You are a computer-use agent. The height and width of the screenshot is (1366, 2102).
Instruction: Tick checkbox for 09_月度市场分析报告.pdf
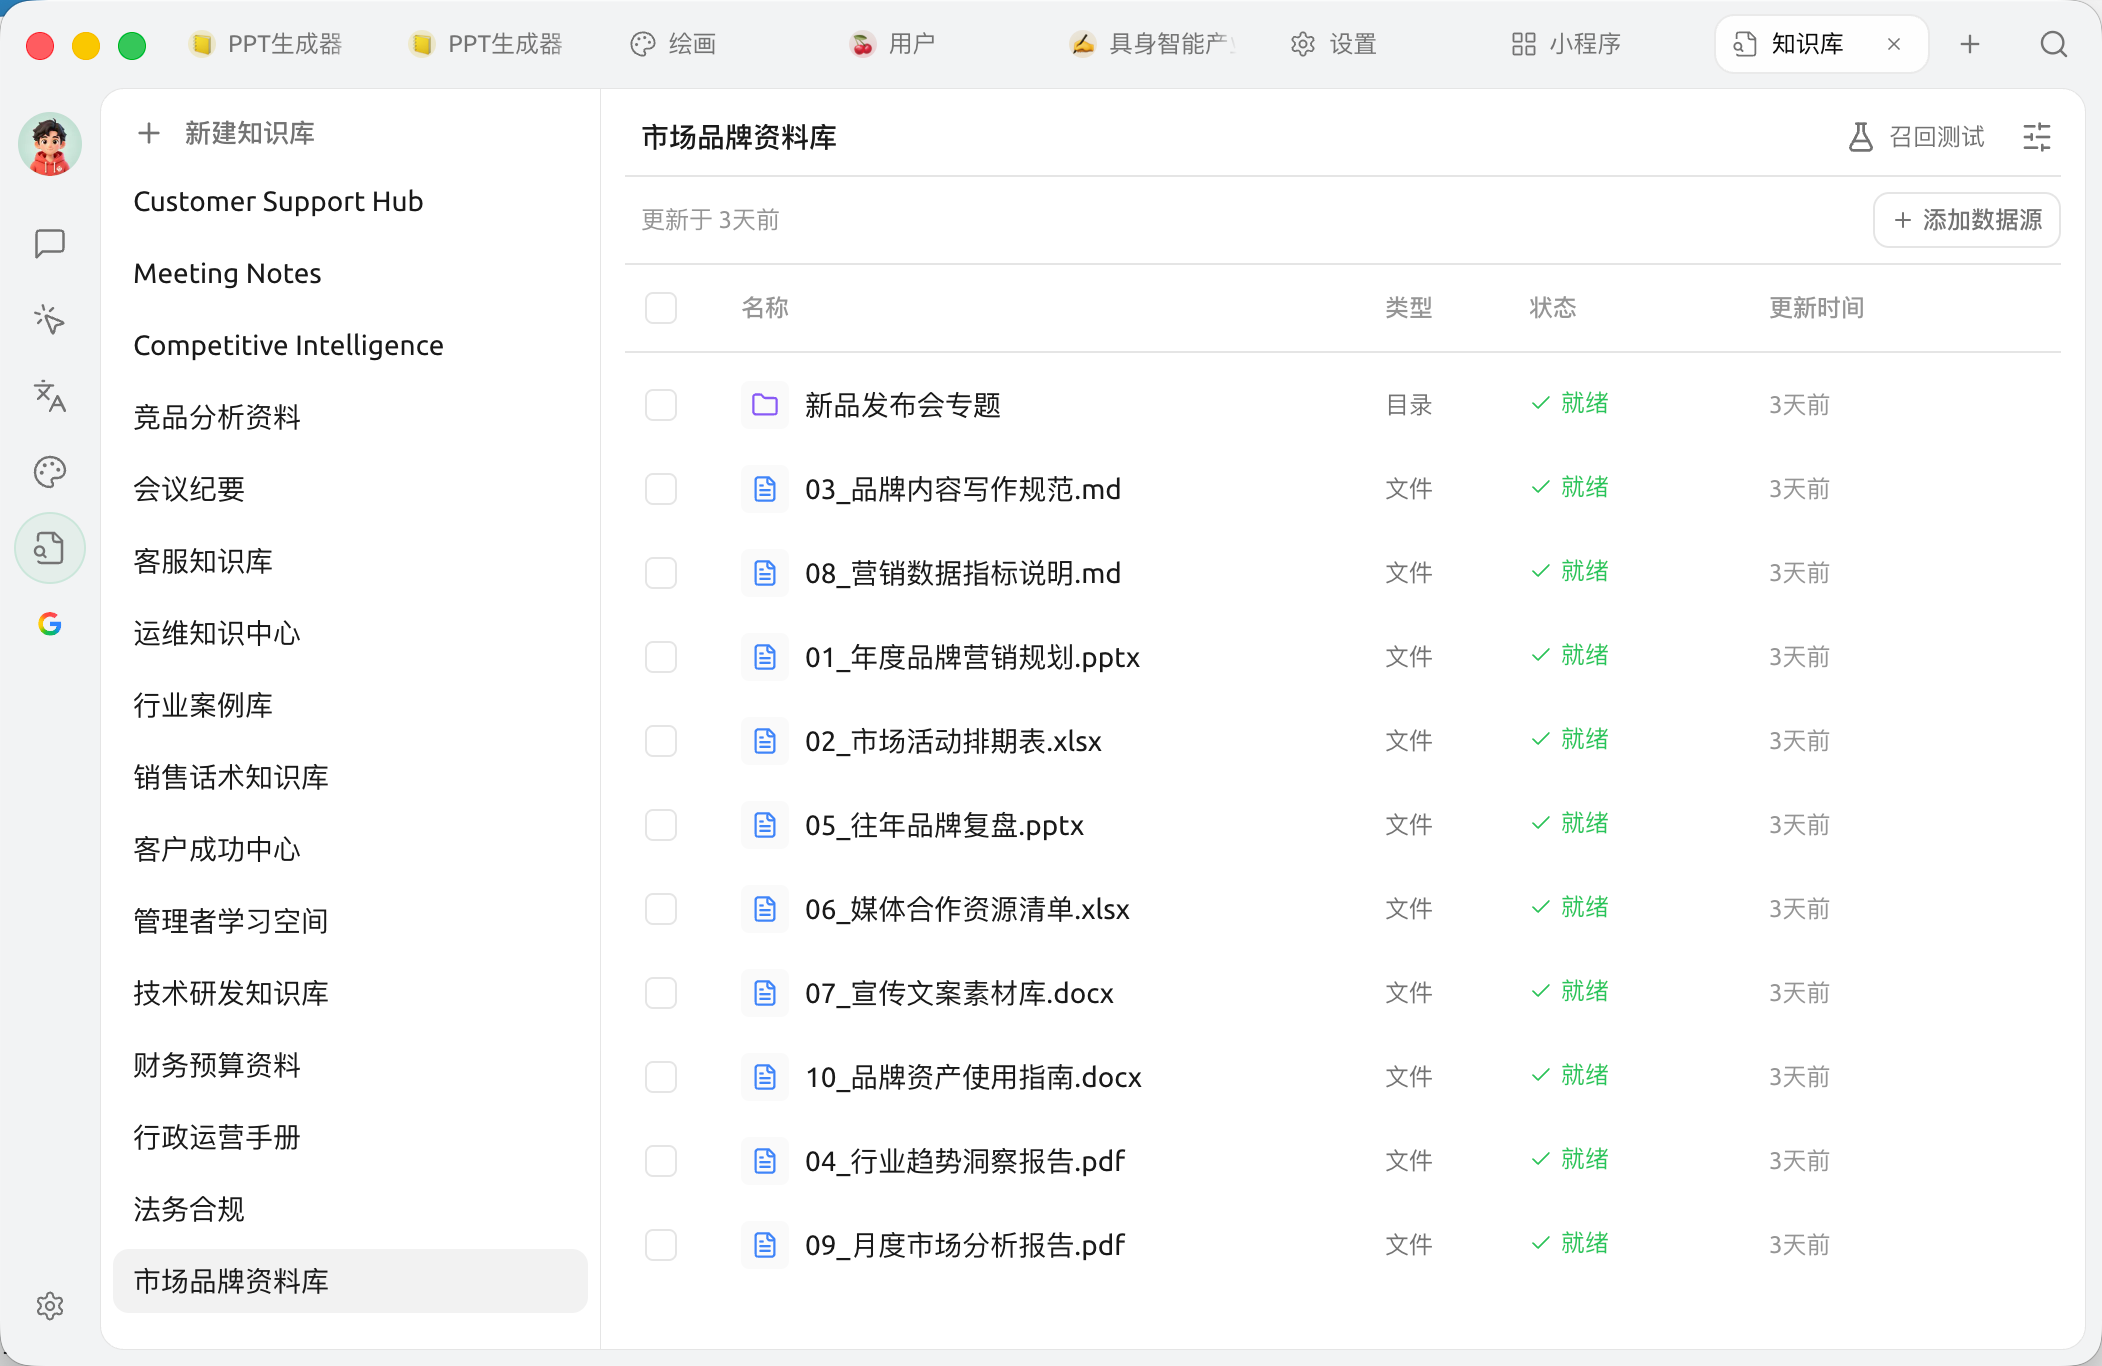tap(661, 1245)
